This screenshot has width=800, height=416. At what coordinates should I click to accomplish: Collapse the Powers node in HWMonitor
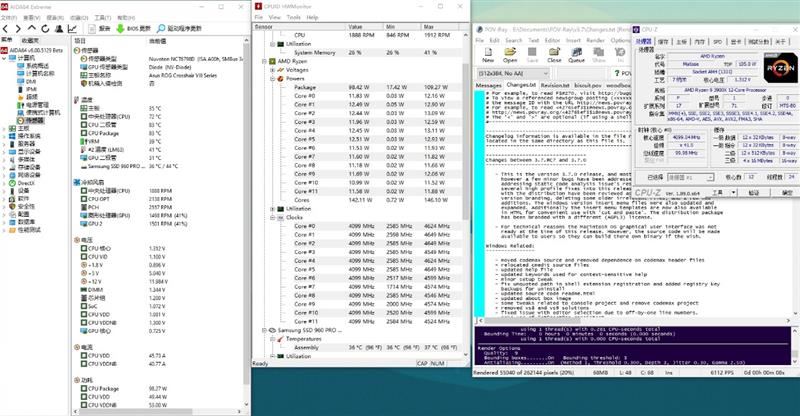[272, 79]
